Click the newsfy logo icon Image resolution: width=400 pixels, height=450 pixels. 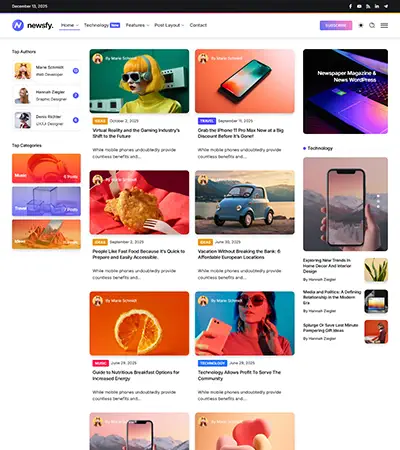click(x=18, y=25)
